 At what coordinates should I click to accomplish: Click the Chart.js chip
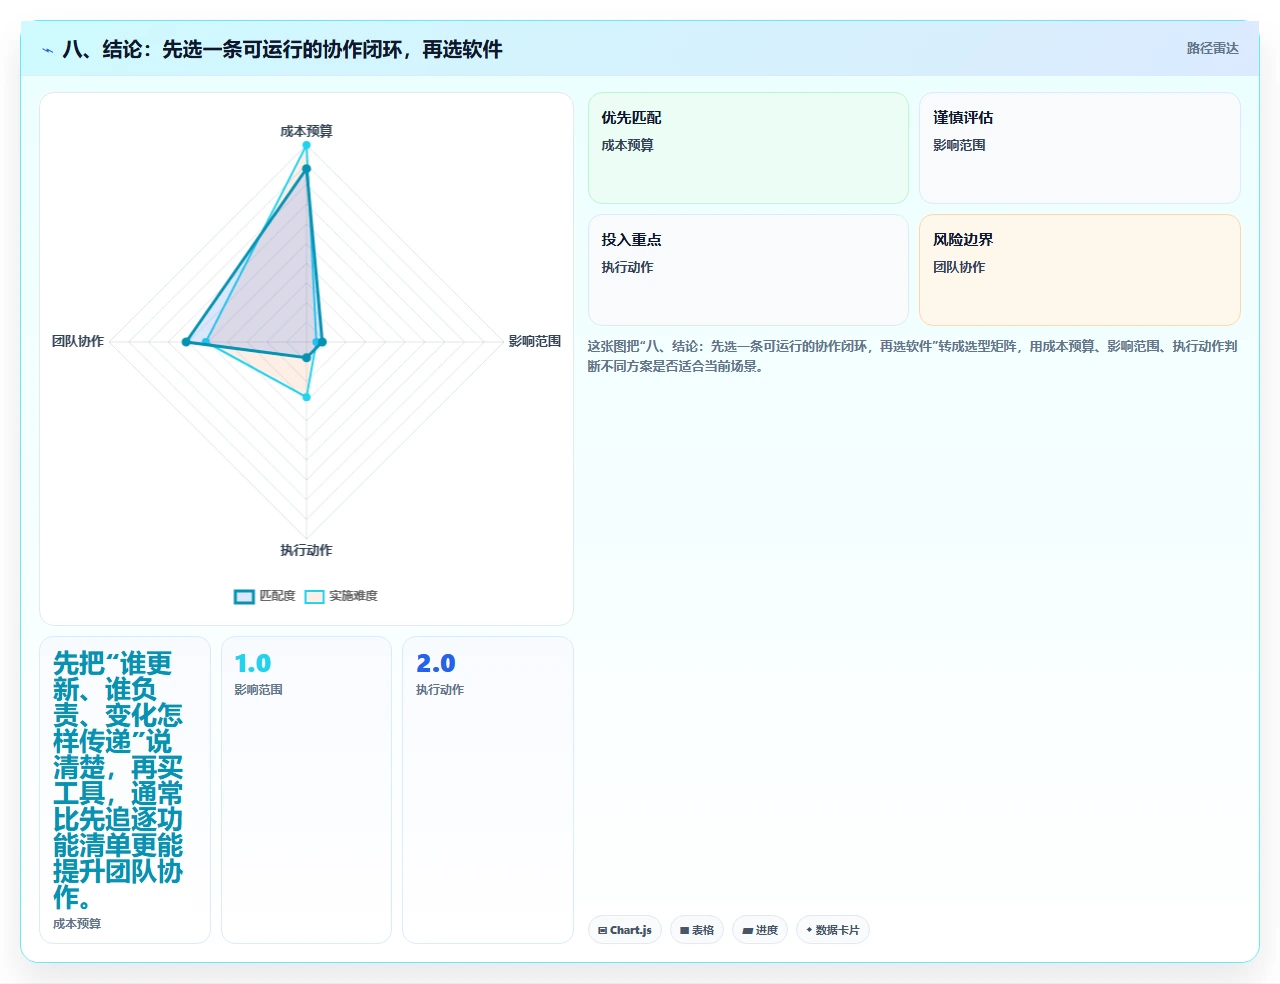(x=625, y=930)
